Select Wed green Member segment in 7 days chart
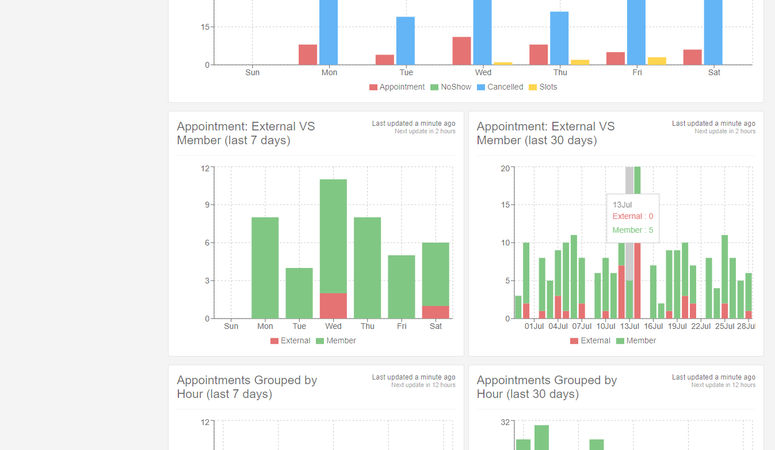775x450 pixels. (x=333, y=236)
